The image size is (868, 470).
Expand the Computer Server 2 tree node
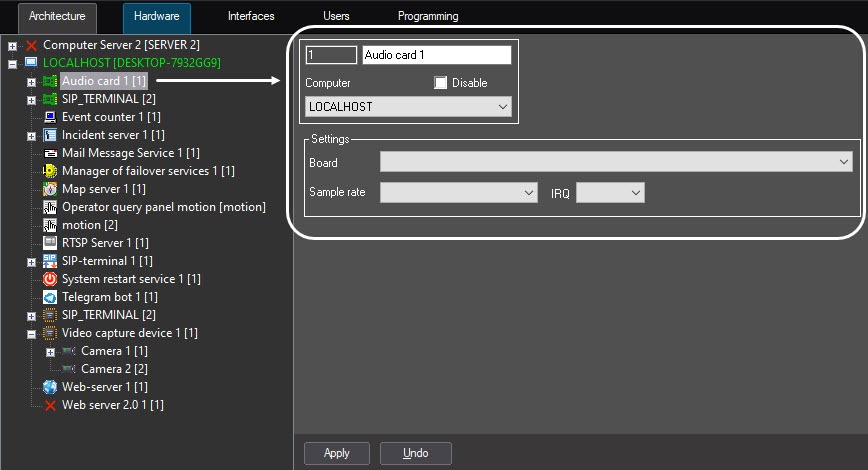pos(12,46)
